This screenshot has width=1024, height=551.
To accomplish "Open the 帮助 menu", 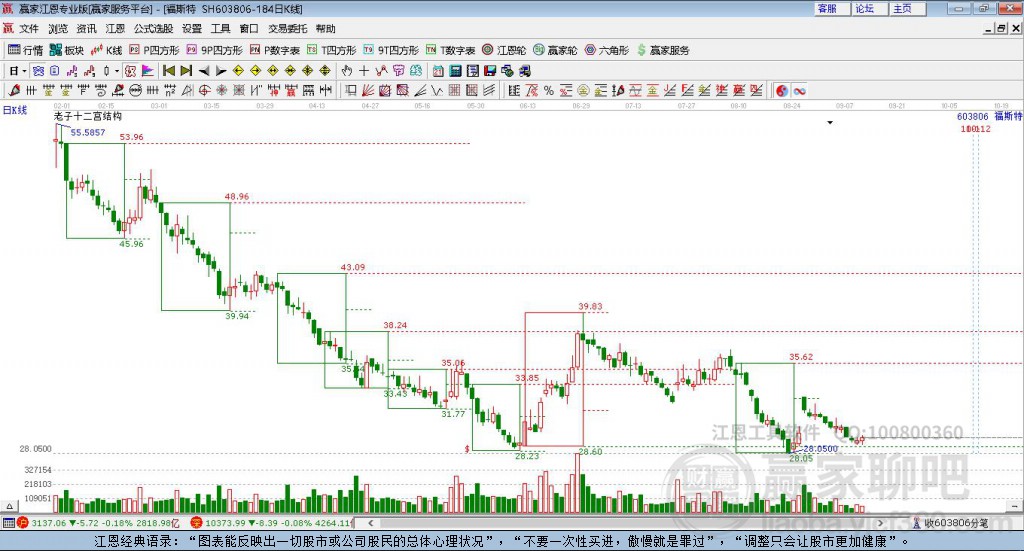I will [325, 29].
